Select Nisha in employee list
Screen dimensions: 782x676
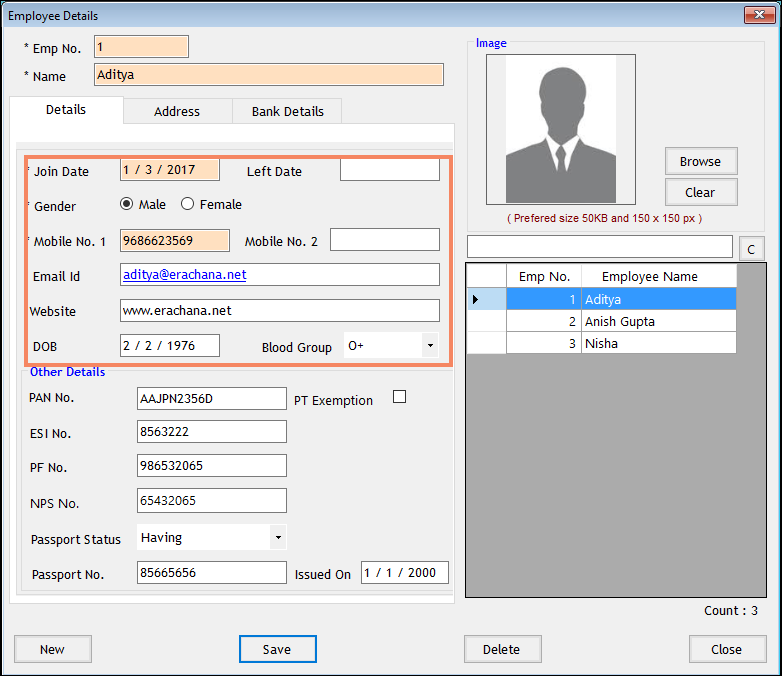click(658, 343)
